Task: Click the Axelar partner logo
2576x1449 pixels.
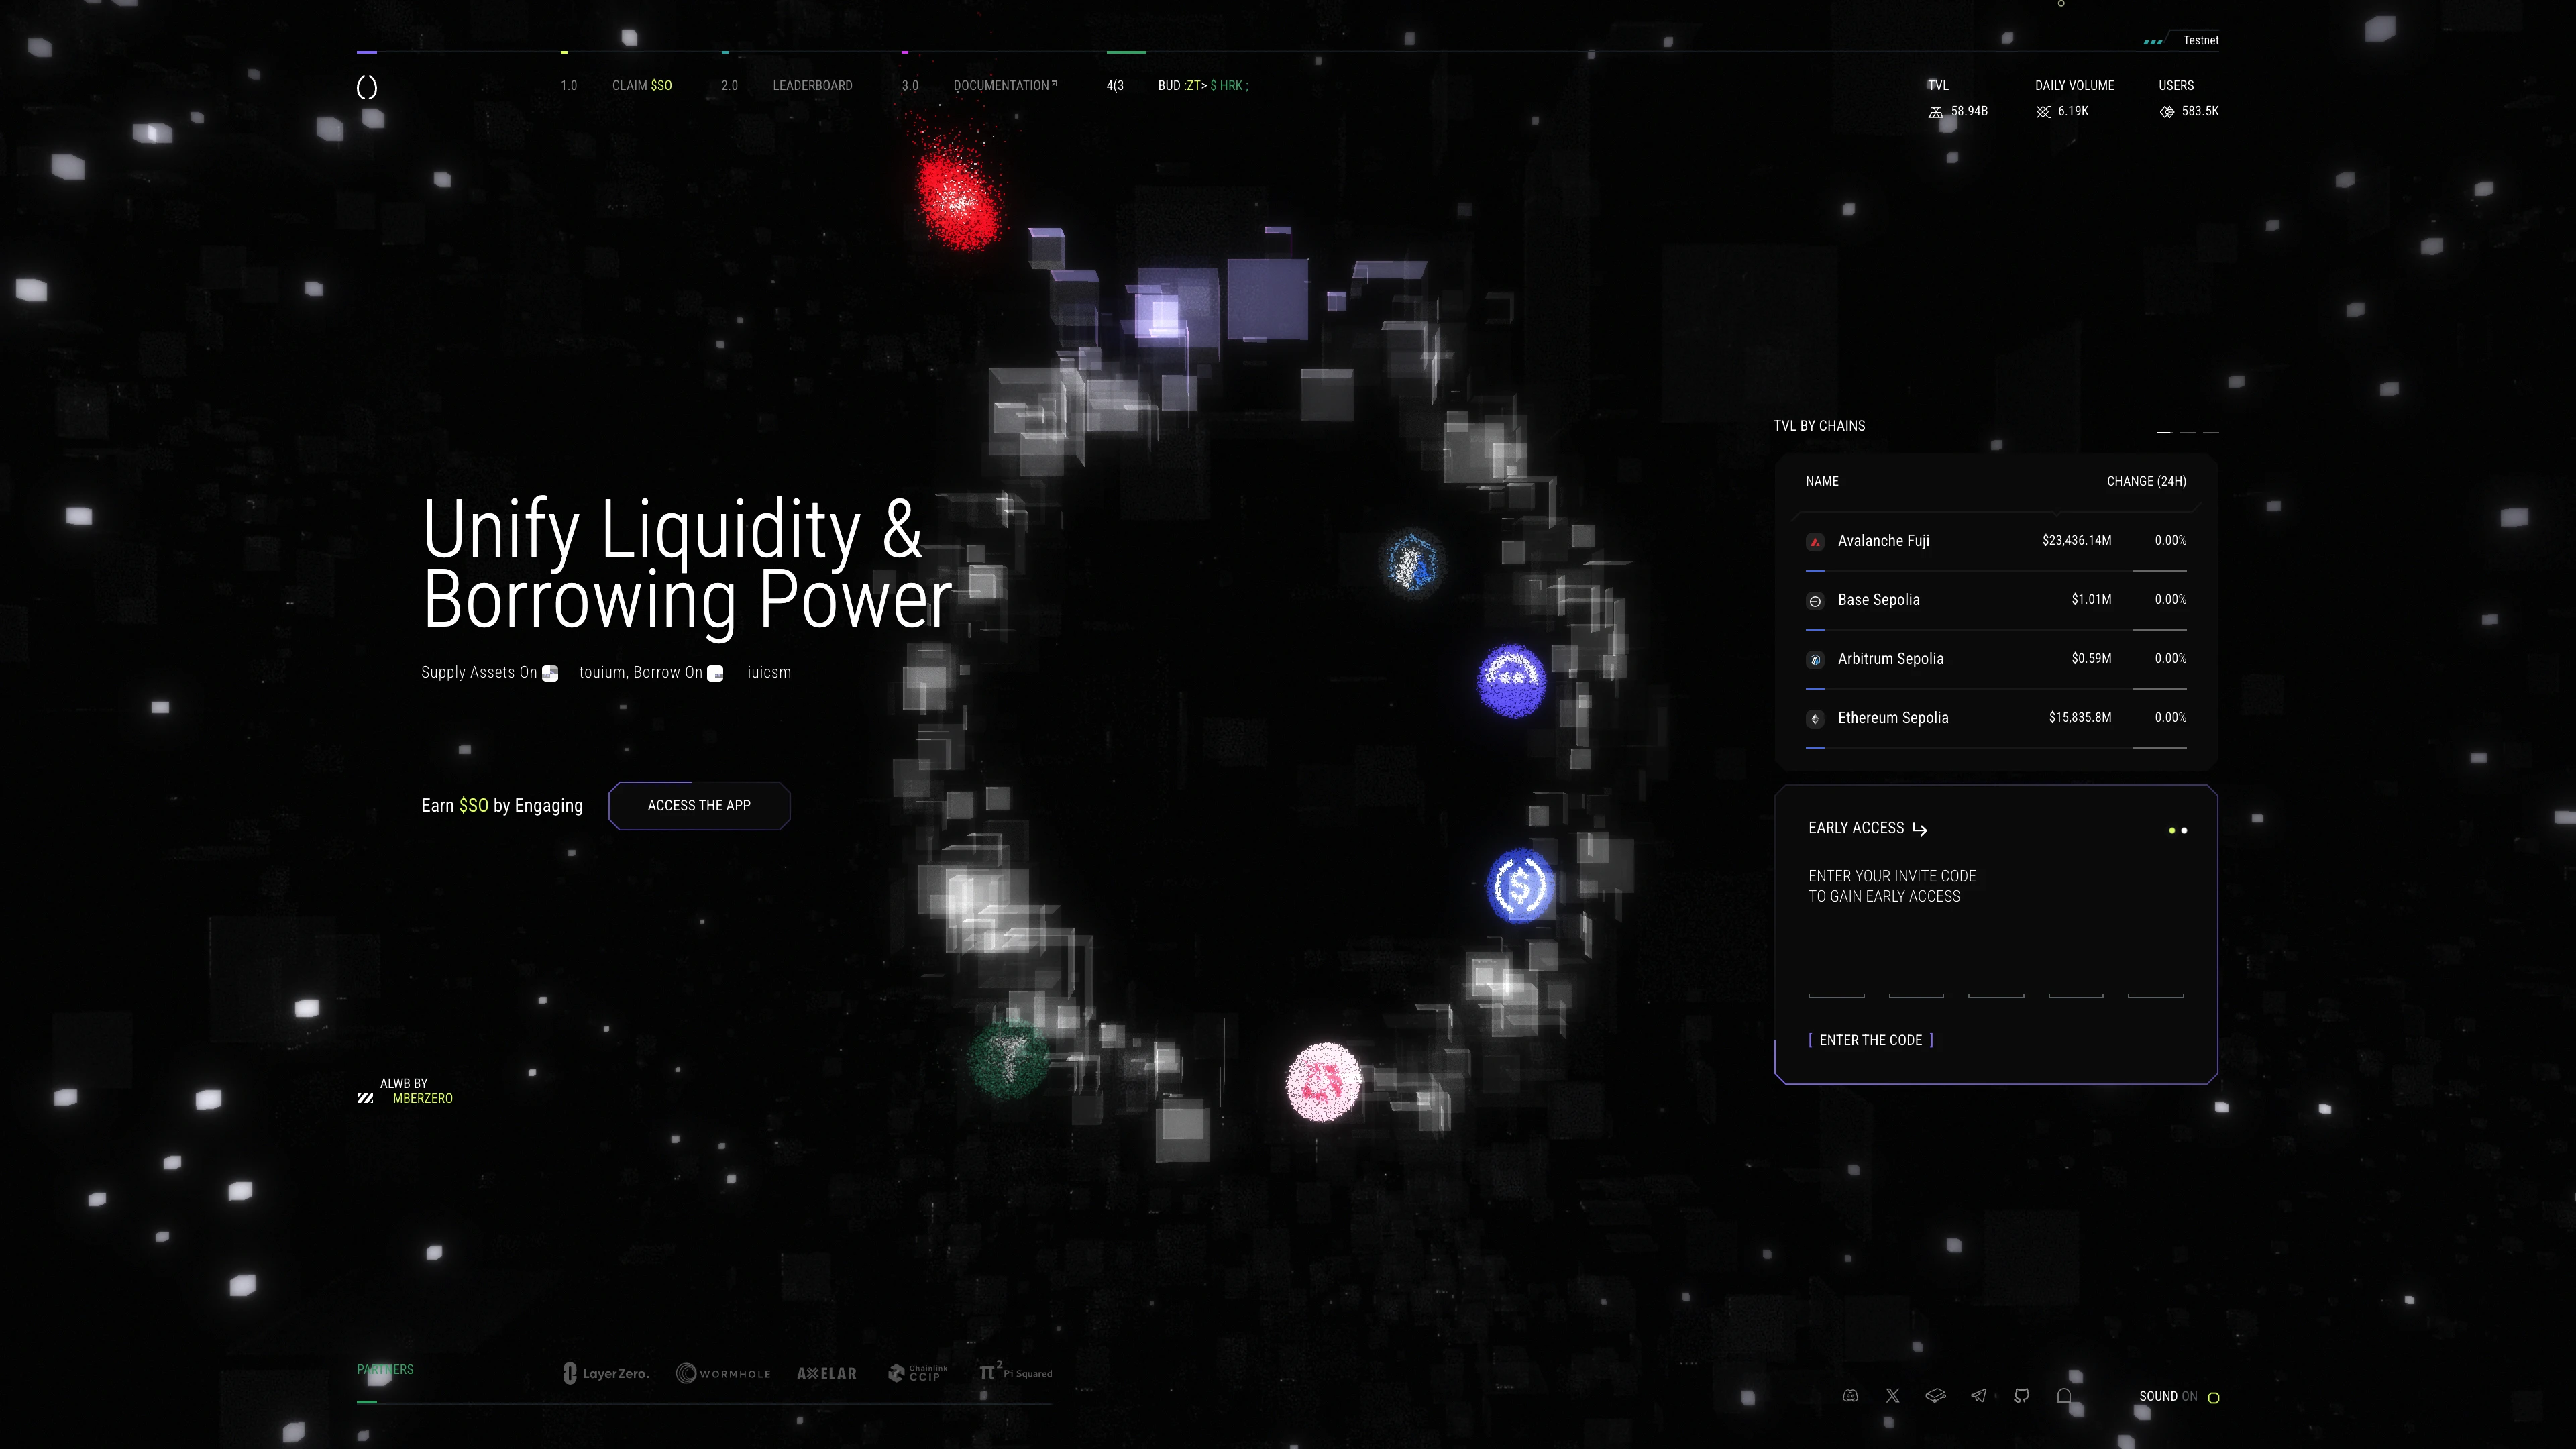Action: (x=827, y=1374)
